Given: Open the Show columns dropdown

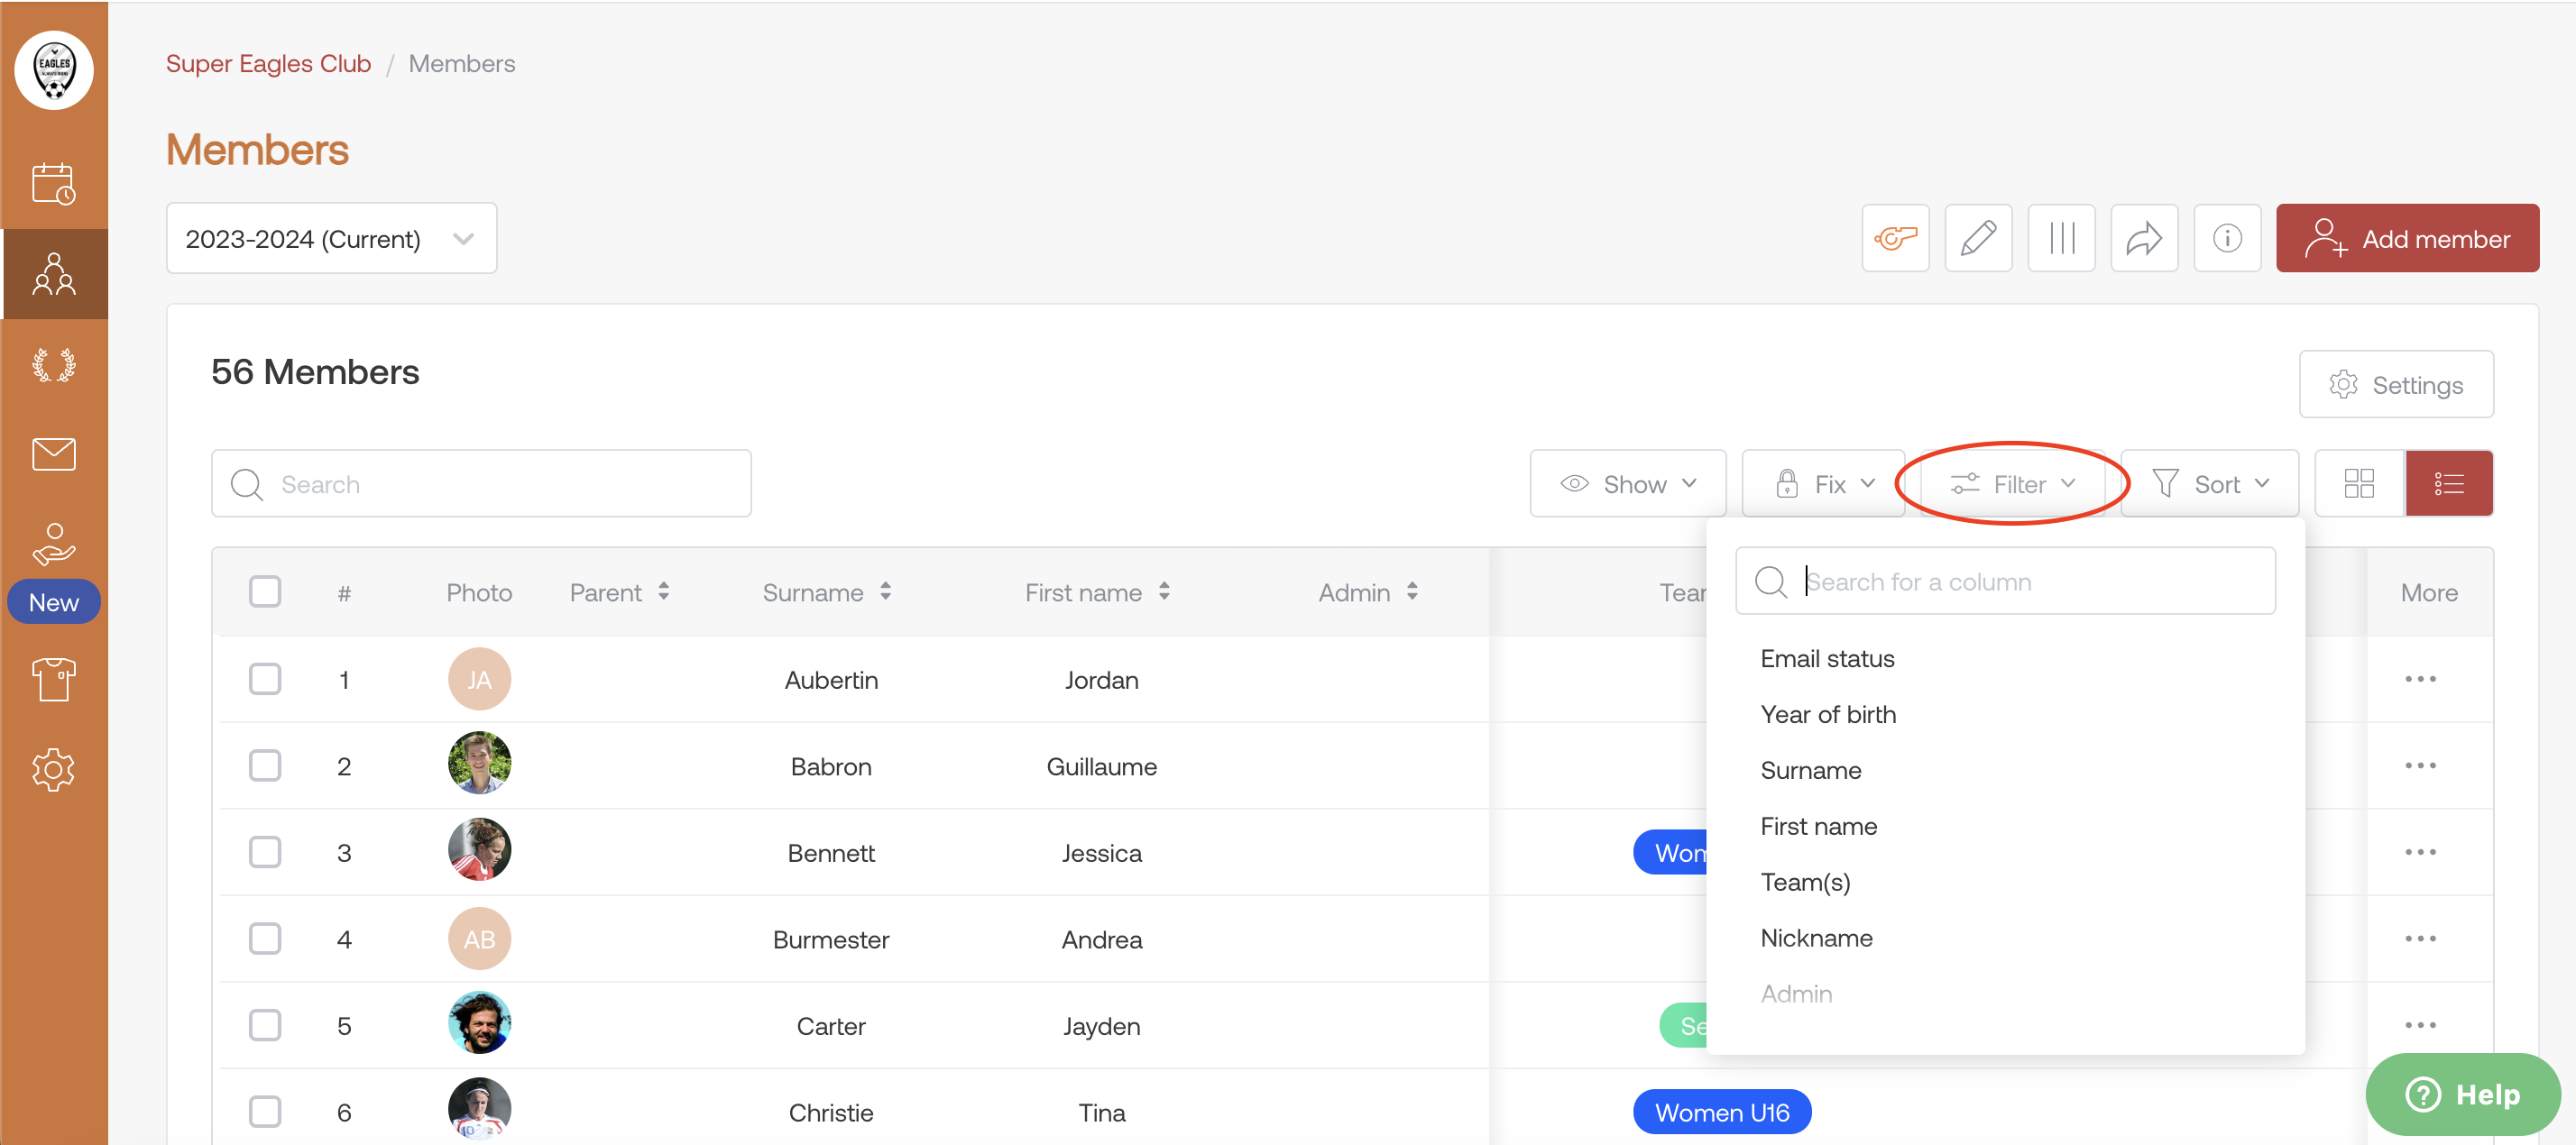Looking at the screenshot, I should (1628, 484).
